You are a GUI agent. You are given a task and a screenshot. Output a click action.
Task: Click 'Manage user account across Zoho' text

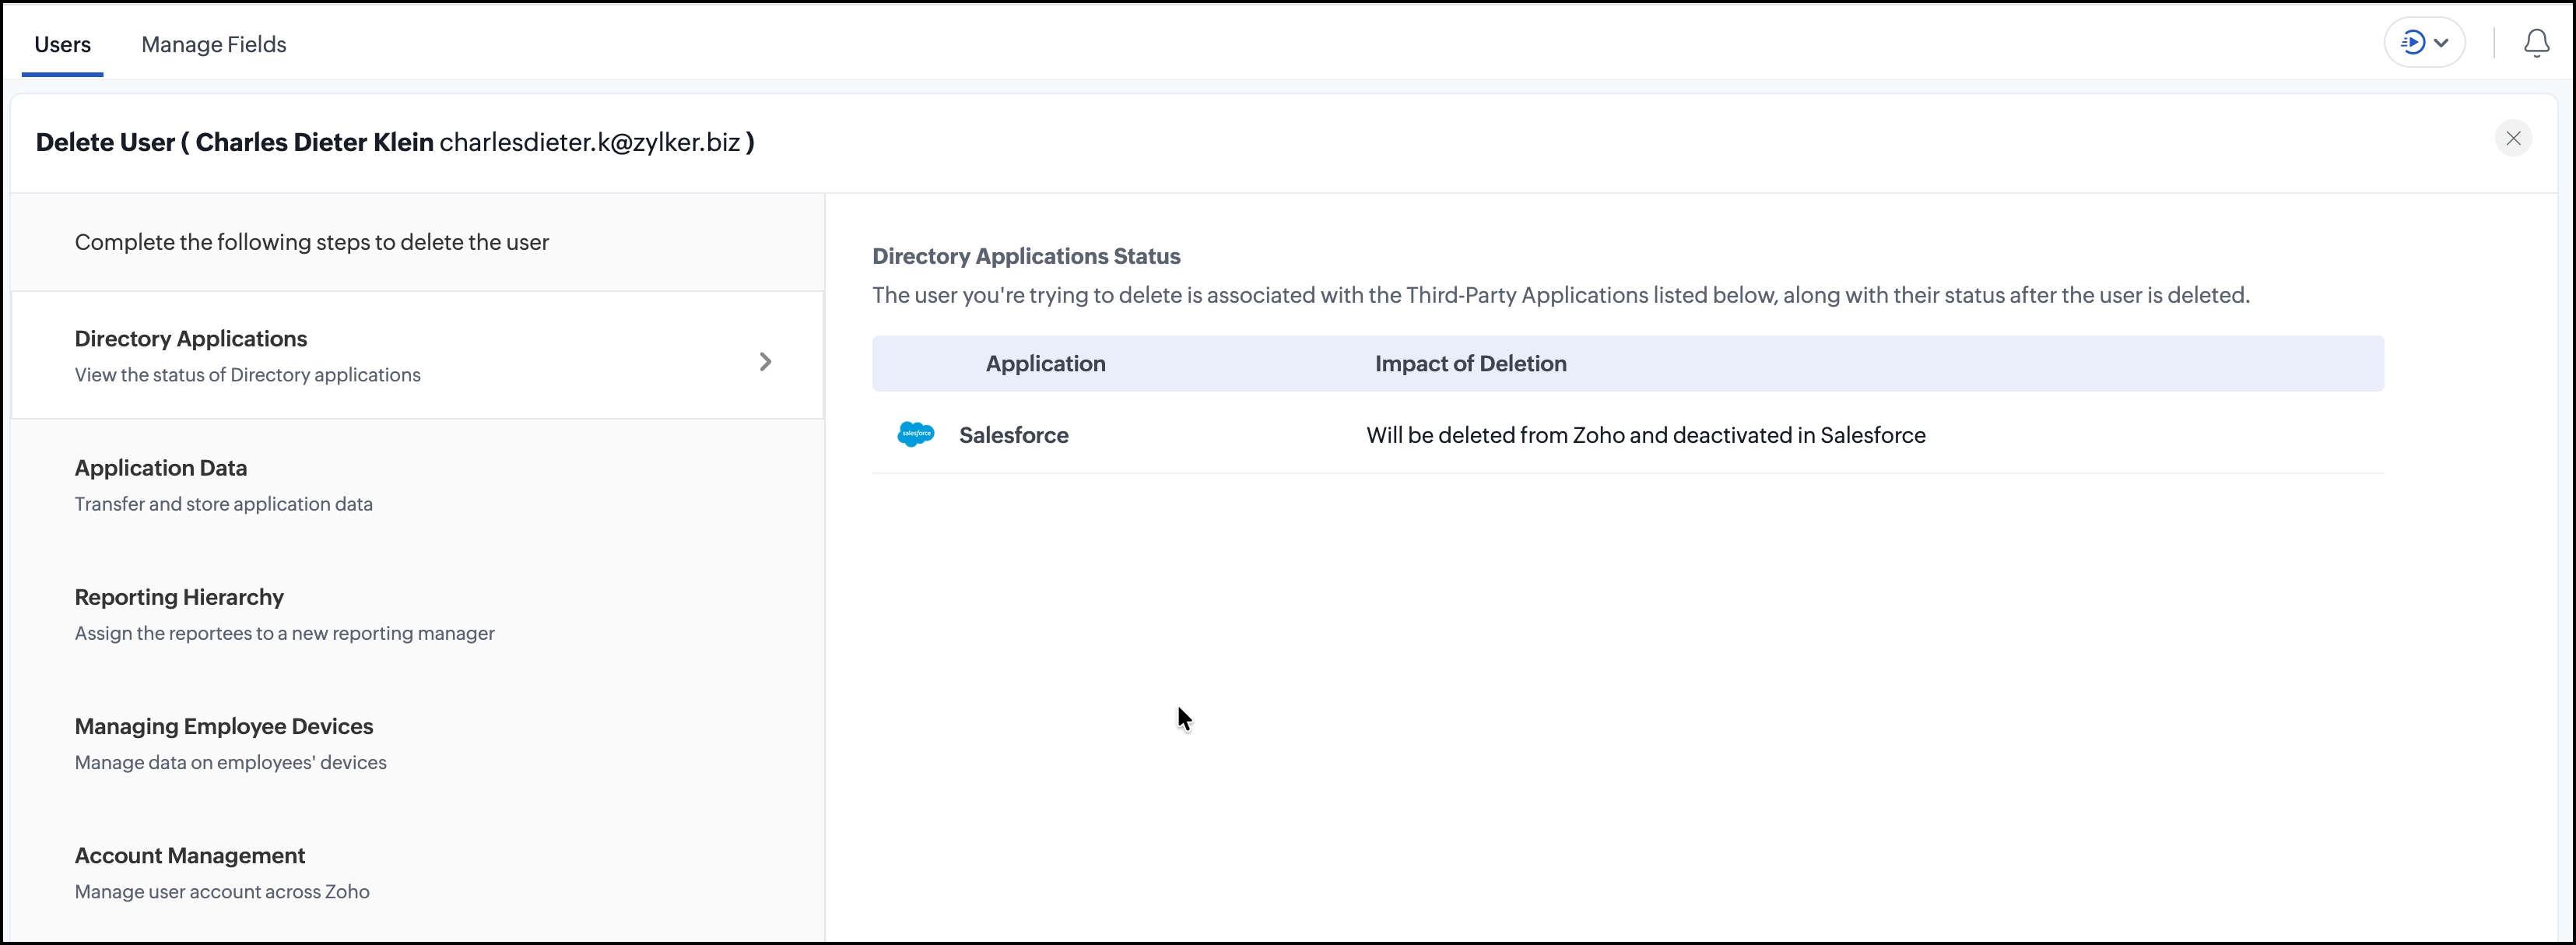pyautogui.click(x=222, y=891)
